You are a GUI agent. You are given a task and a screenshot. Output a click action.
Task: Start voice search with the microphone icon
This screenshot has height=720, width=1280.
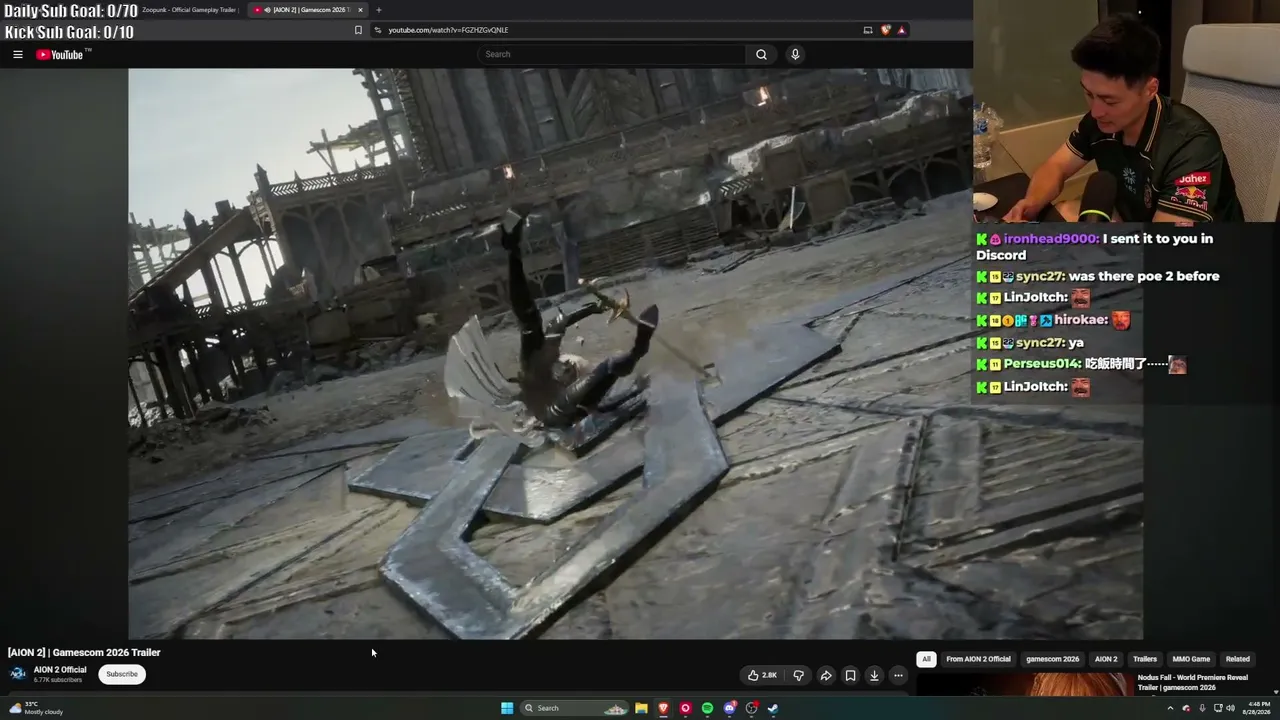(x=795, y=54)
